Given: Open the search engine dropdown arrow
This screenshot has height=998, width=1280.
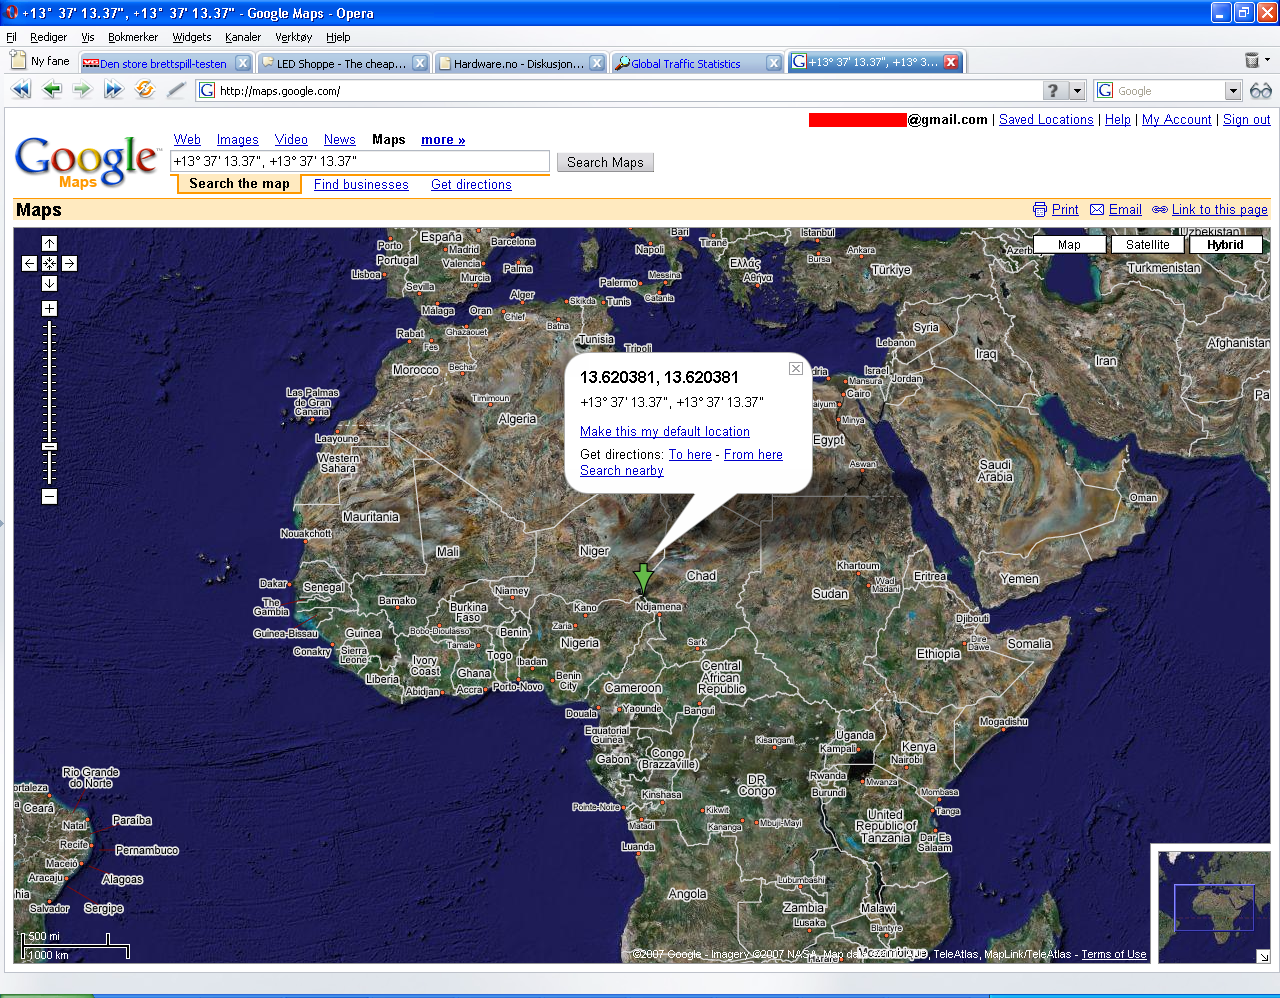Looking at the screenshot, I should [1233, 91].
